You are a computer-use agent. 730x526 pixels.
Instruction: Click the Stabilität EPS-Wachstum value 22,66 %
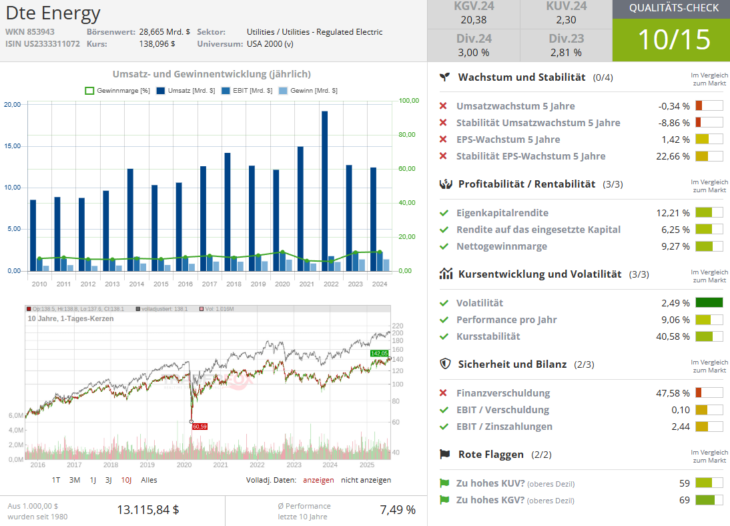click(x=673, y=156)
